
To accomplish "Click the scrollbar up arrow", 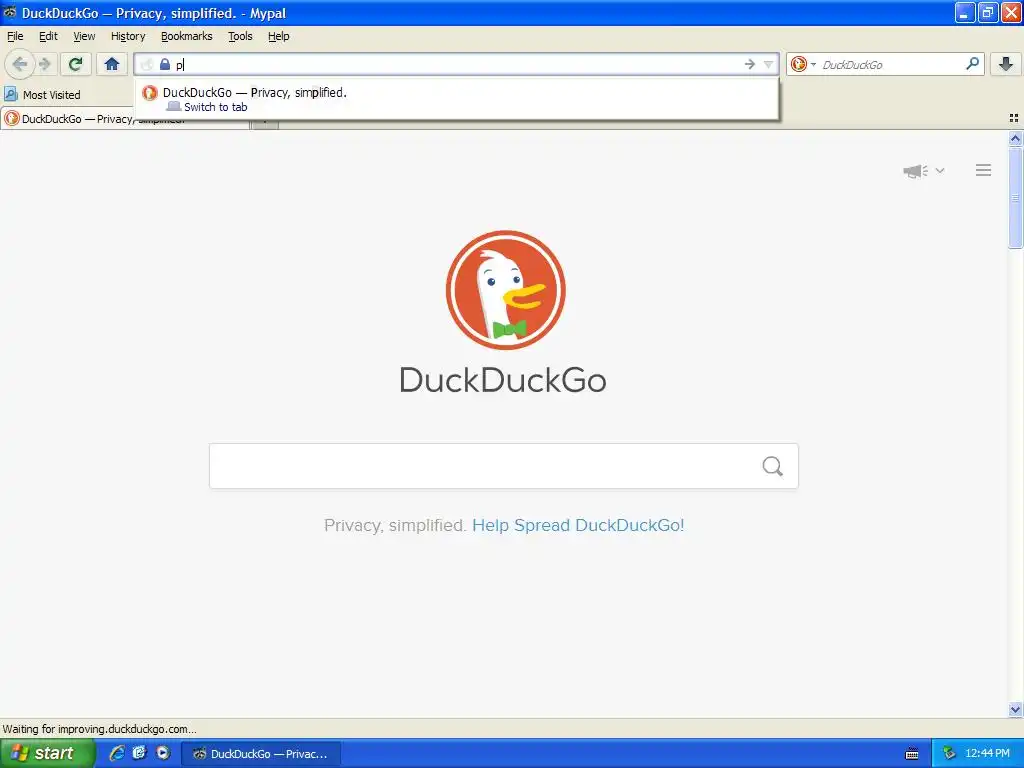I will point(1015,138).
